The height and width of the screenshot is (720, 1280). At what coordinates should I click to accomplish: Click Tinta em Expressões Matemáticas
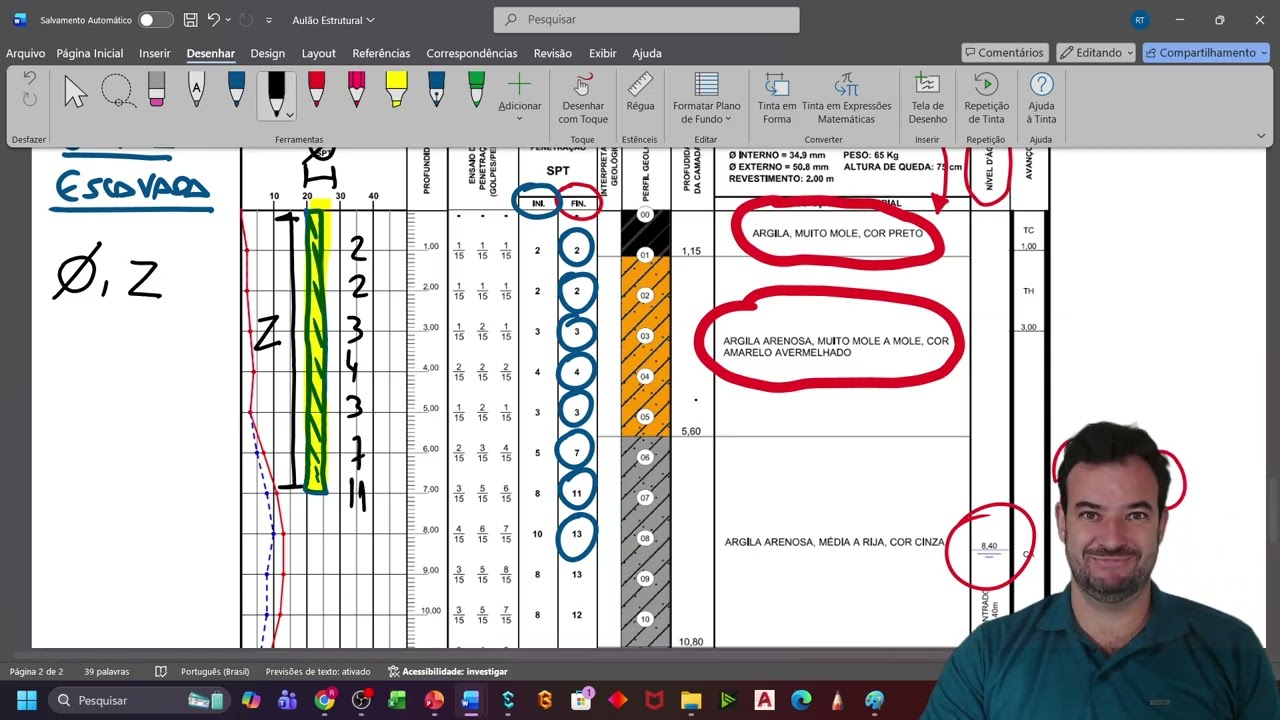(846, 98)
